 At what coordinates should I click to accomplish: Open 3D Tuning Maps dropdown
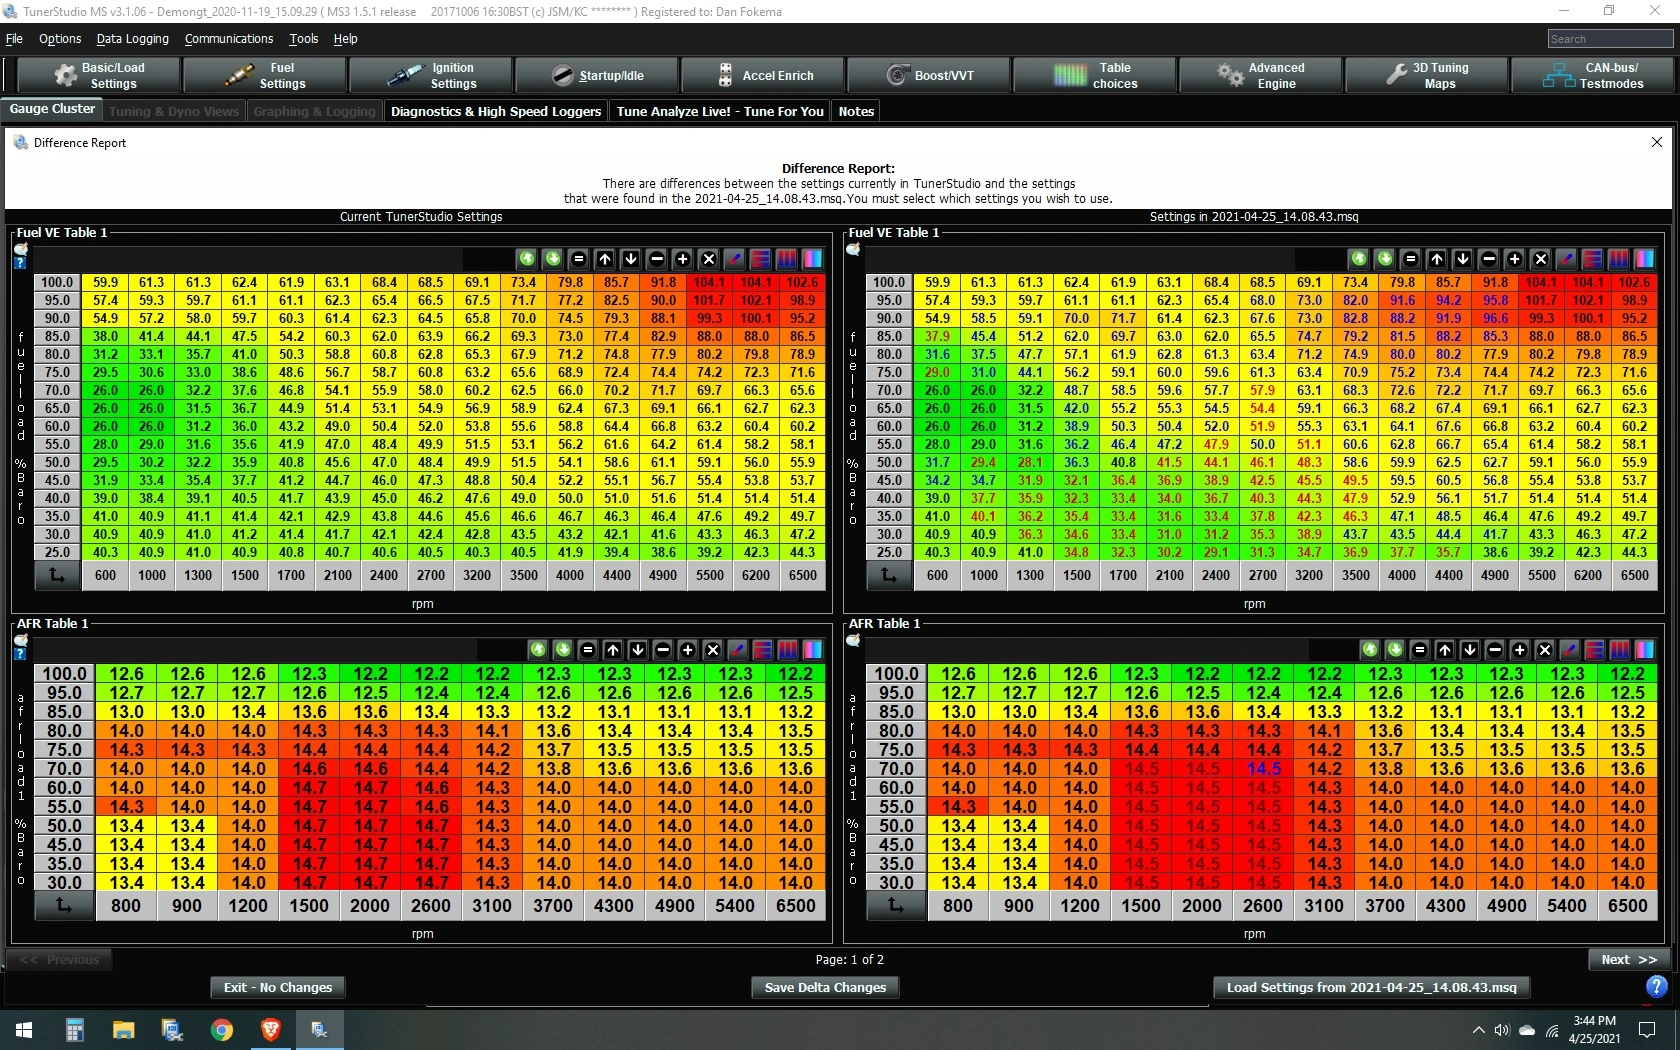1427,76
